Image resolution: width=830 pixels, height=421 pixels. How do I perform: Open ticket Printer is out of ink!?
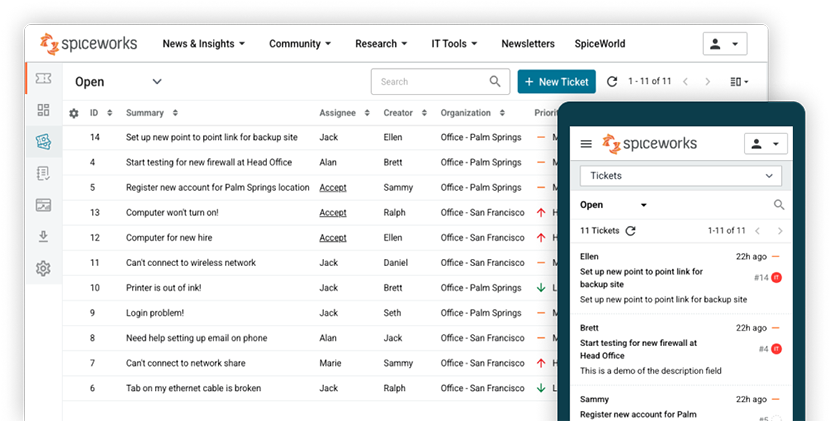pyautogui.click(x=164, y=288)
